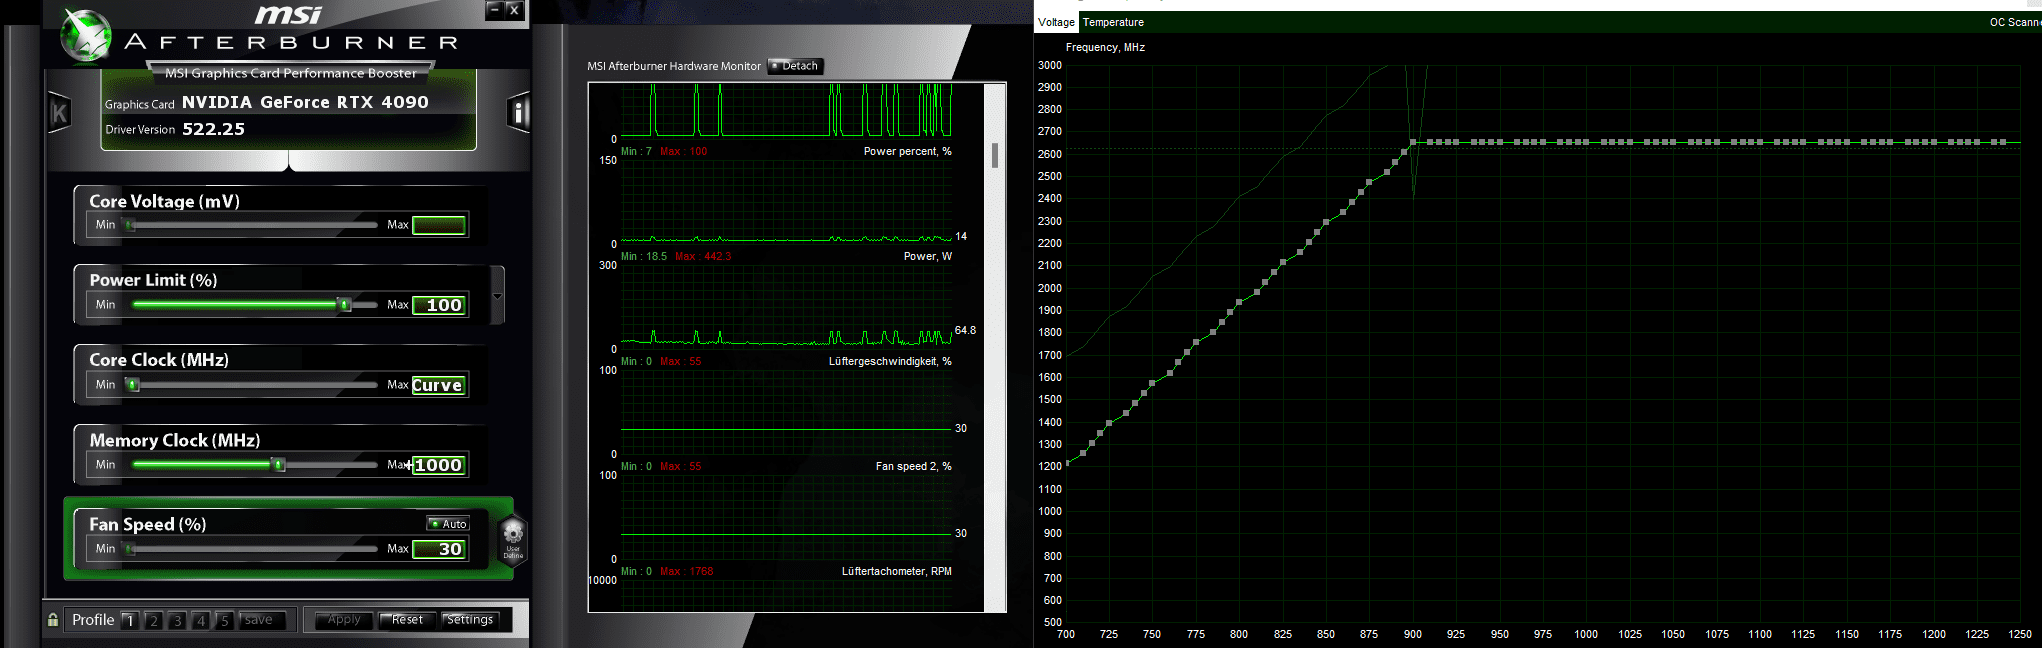Switch to the Temperature tab in curve editor

1113,22
